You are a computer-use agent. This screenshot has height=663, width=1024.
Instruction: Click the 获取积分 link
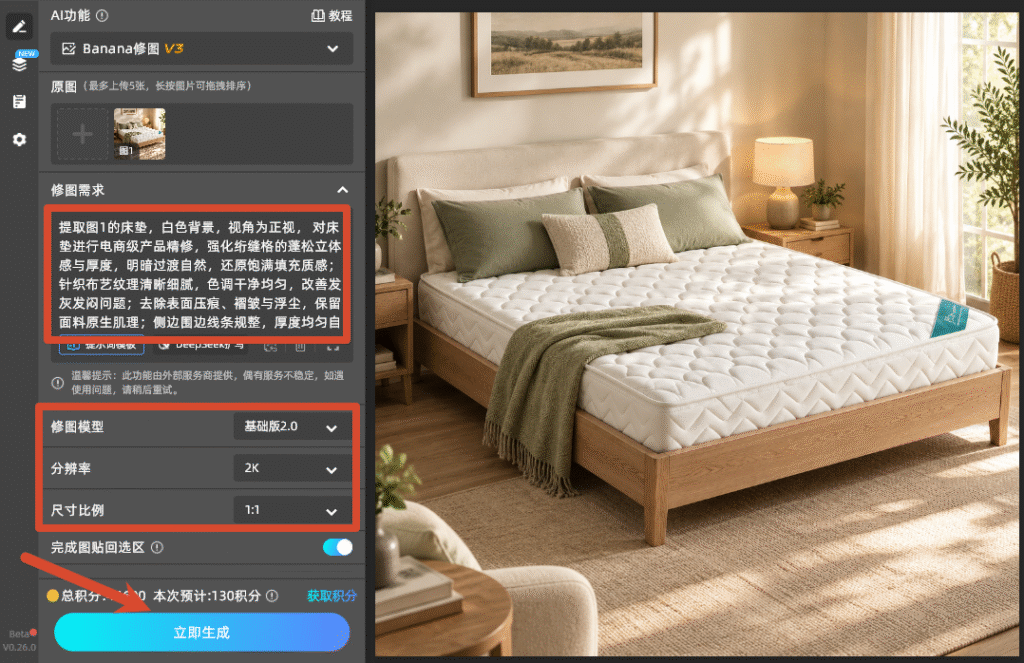pyautogui.click(x=332, y=596)
